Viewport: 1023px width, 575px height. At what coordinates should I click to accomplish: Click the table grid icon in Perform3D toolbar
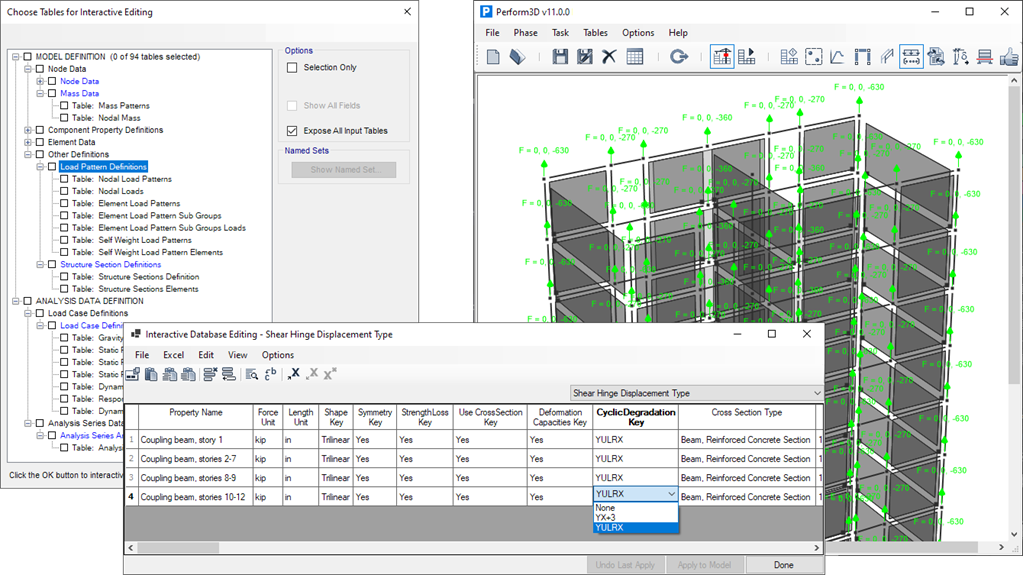tap(635, 57)
